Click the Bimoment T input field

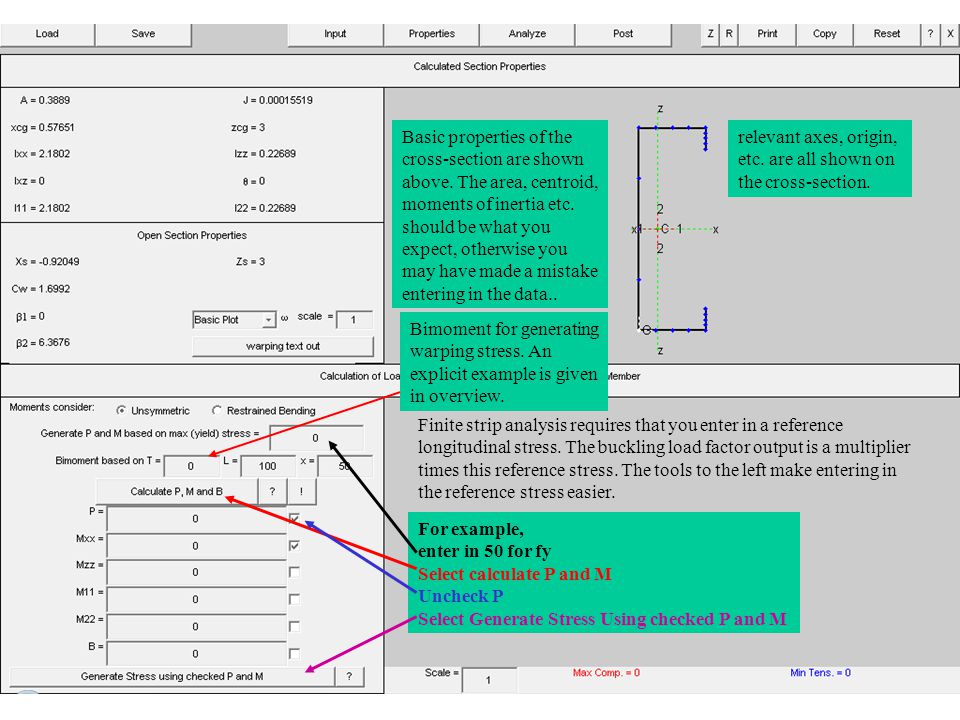(x=191, y=466)
